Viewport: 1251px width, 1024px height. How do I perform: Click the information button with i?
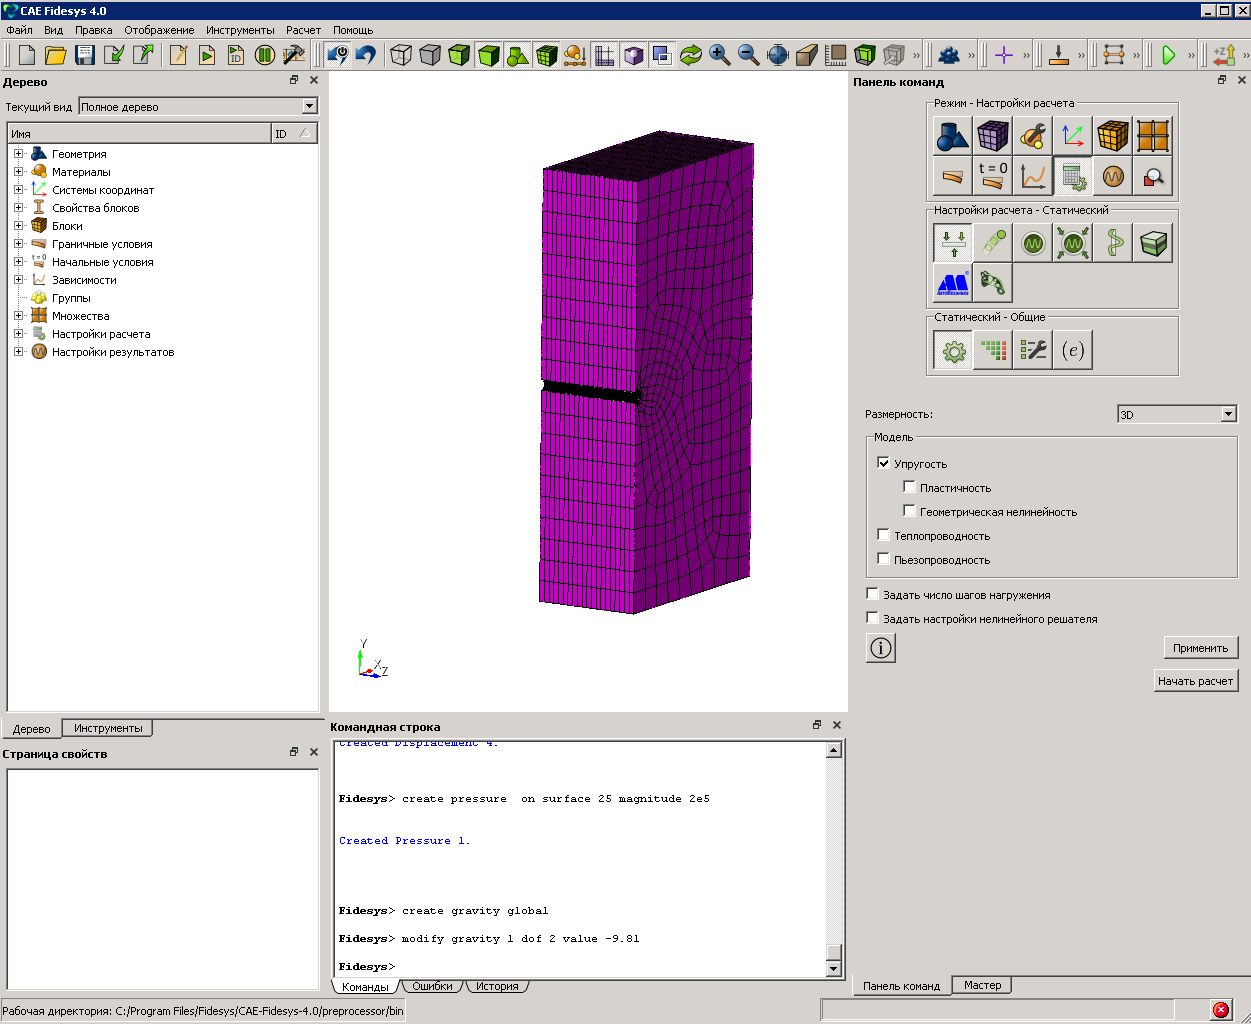(880, 648)
